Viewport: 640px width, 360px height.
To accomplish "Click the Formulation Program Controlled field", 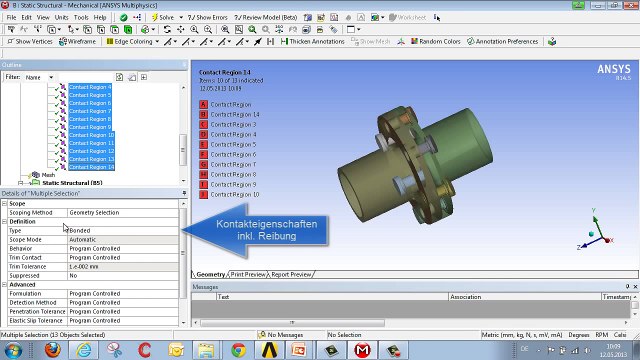I will [123, 293].
